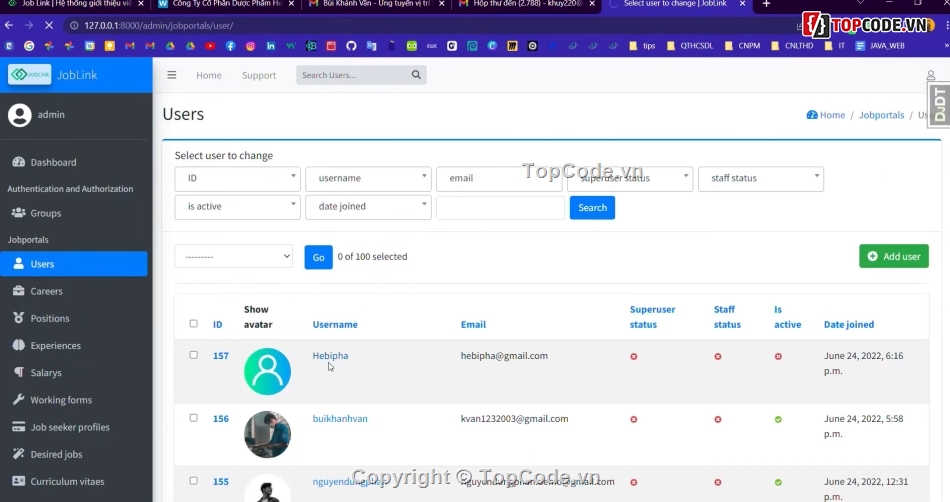Click the browser forward arrow

[28, 25]
